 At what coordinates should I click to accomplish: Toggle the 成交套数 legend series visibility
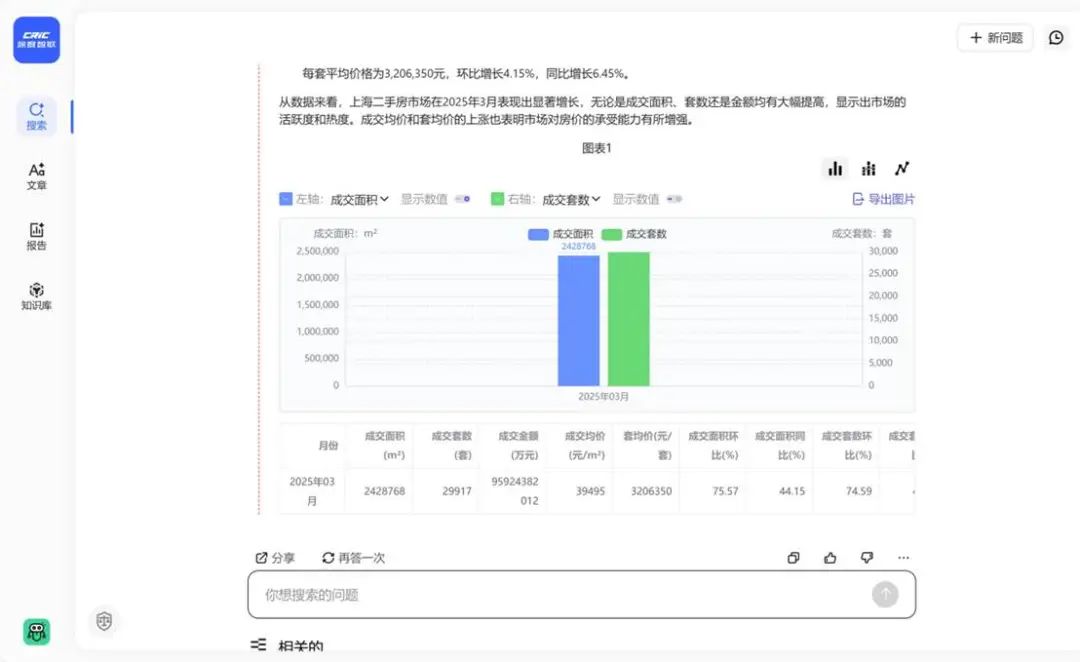634,234
